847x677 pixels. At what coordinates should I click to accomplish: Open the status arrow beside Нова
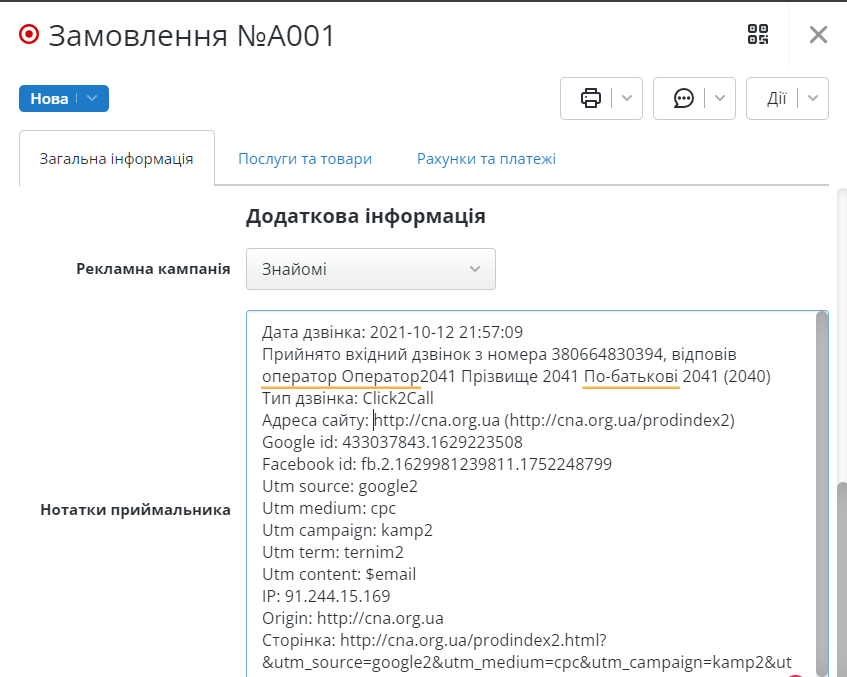click(x=92, y=98)
